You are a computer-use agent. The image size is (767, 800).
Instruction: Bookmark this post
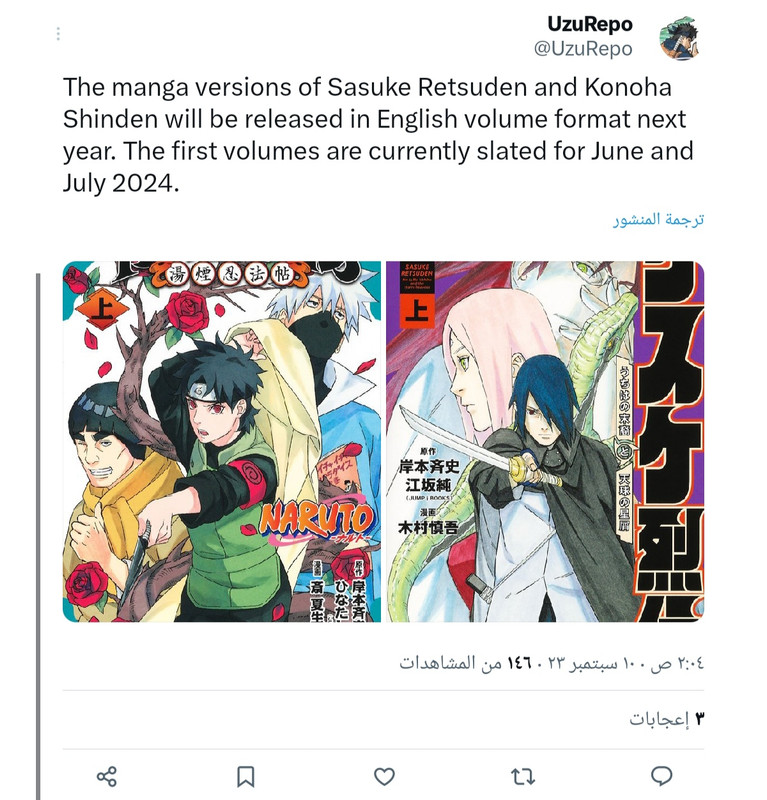[245, 776]
